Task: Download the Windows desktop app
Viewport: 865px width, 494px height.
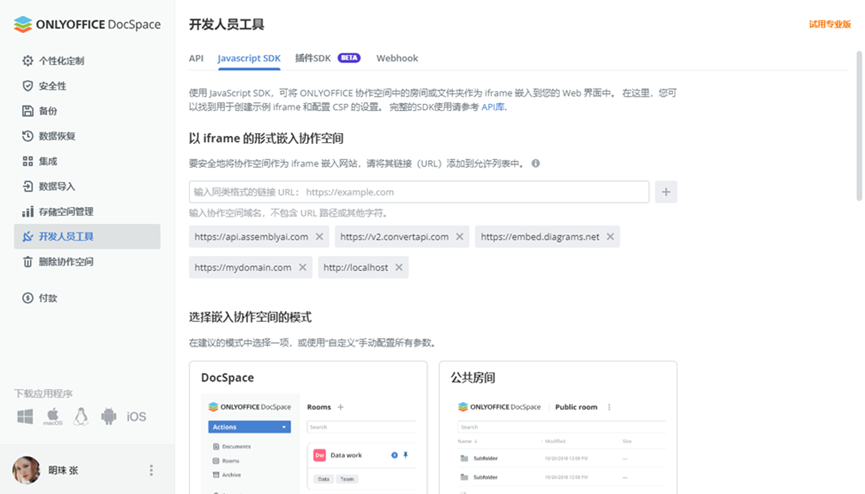Action: coord(25,416)
